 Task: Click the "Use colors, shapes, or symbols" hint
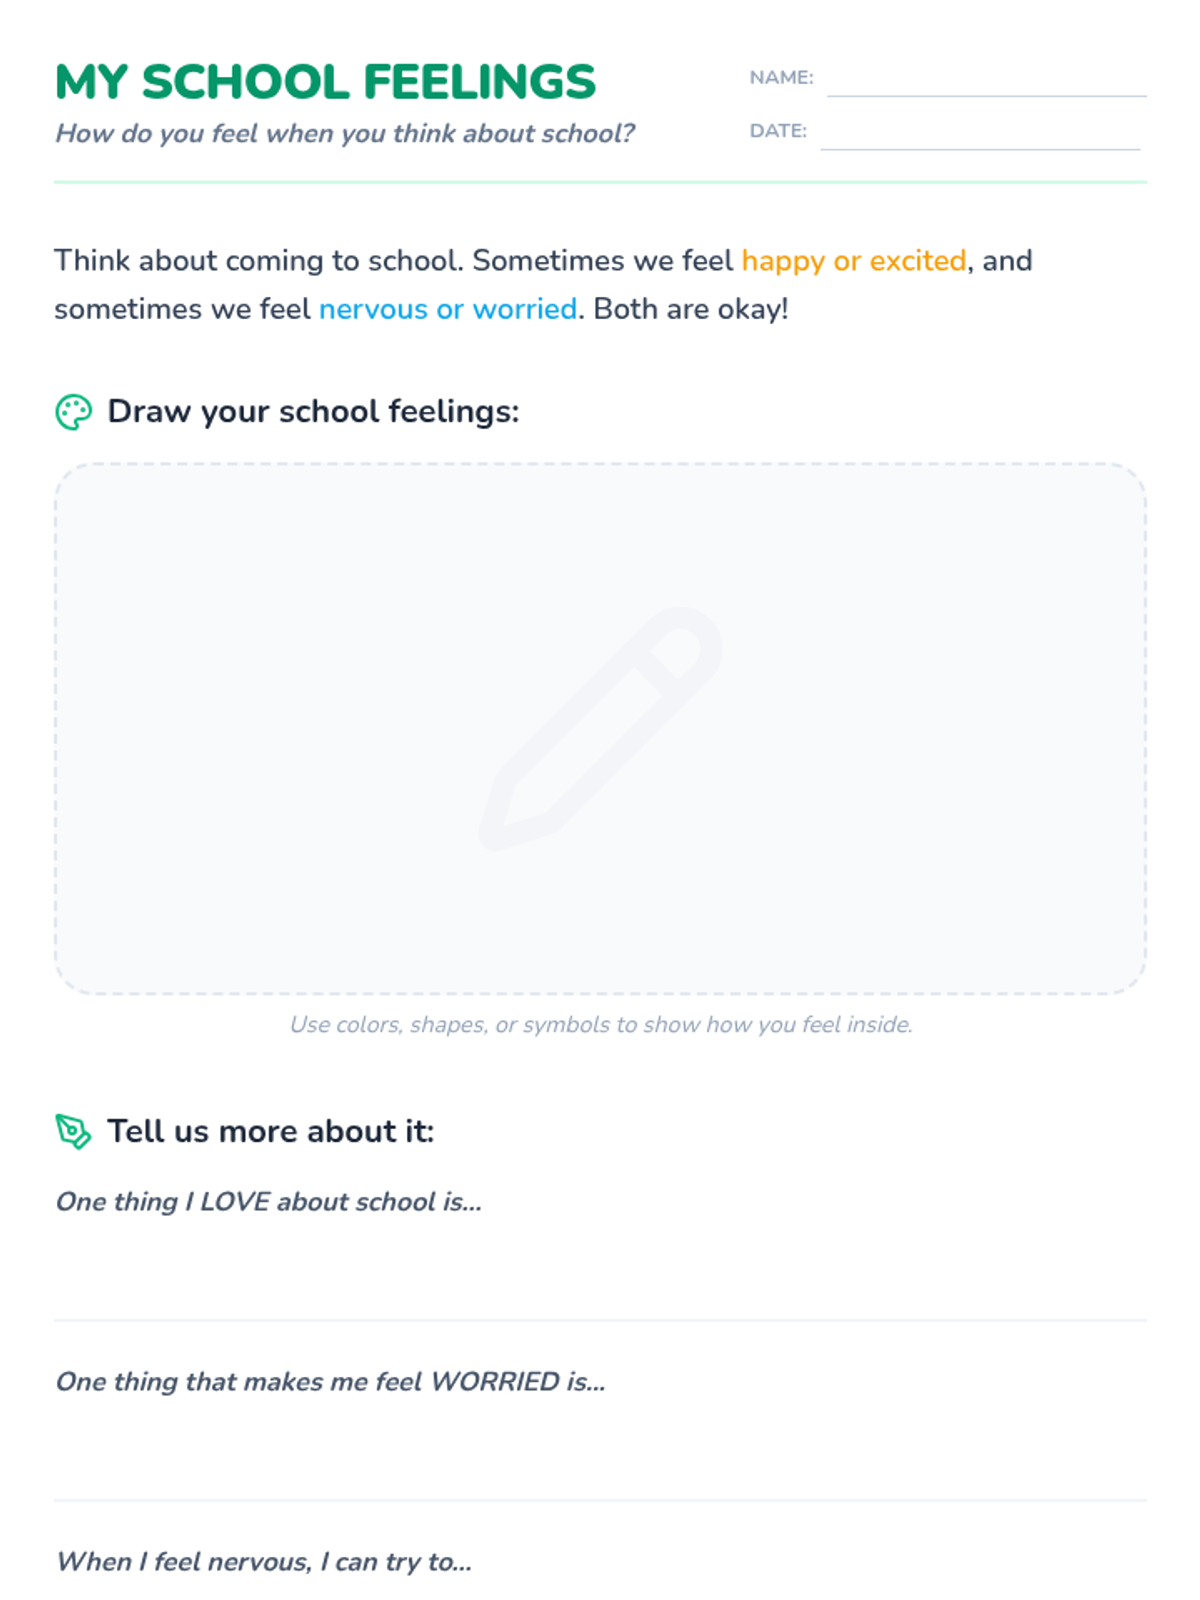(600, 1025)
